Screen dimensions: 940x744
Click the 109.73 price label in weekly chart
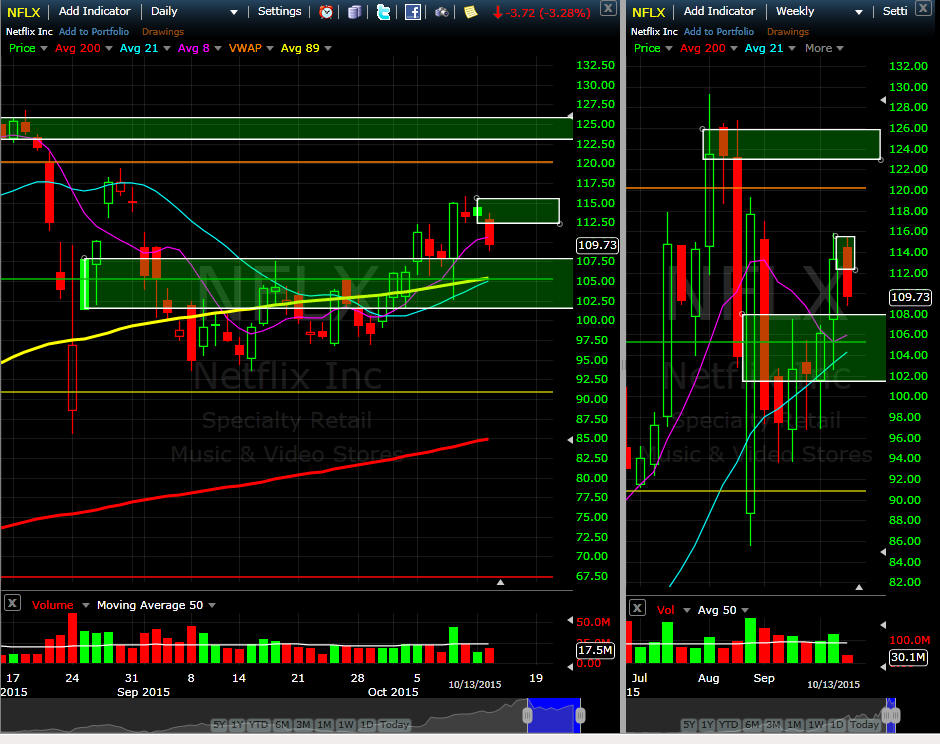(x=910, y=297)
